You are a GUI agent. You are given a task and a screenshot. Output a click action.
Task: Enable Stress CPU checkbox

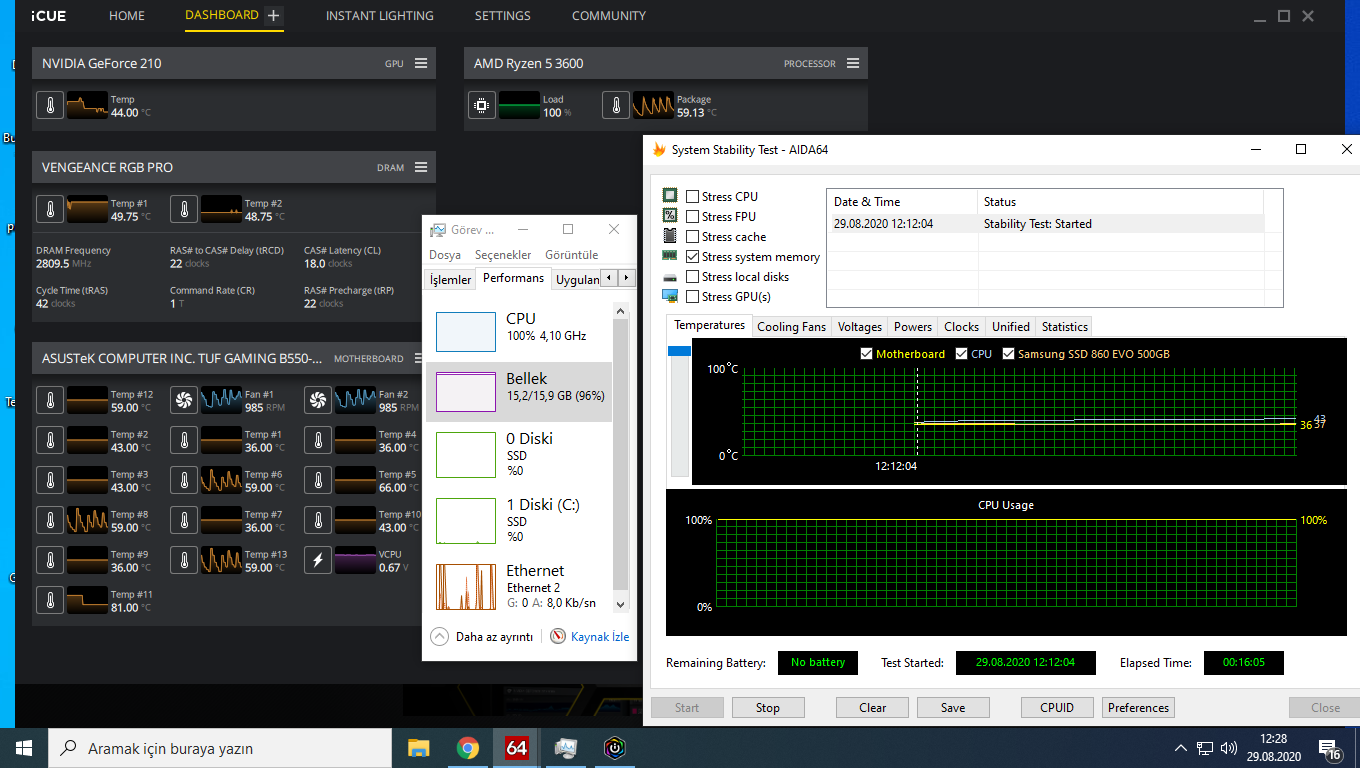(693, 197)
